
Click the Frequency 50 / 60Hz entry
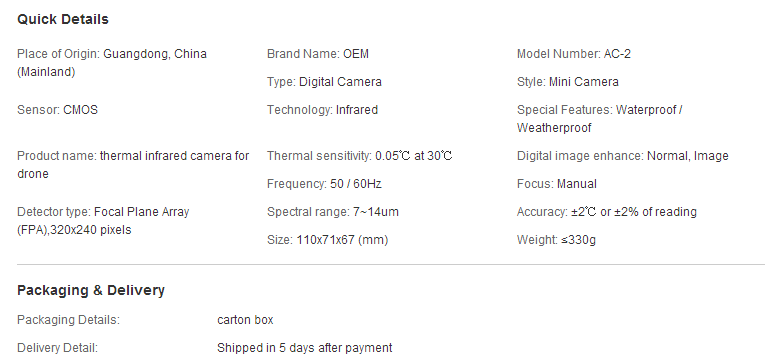pyautogui.click(x=324, y=184)
